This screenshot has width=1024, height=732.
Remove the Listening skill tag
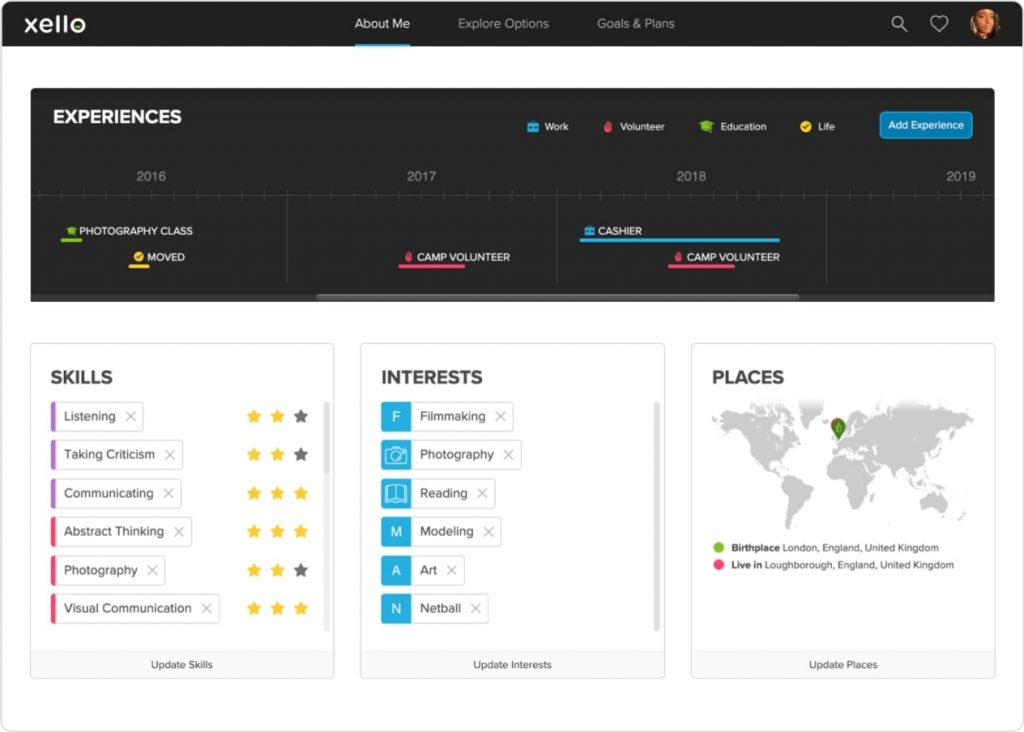point(131,417)
